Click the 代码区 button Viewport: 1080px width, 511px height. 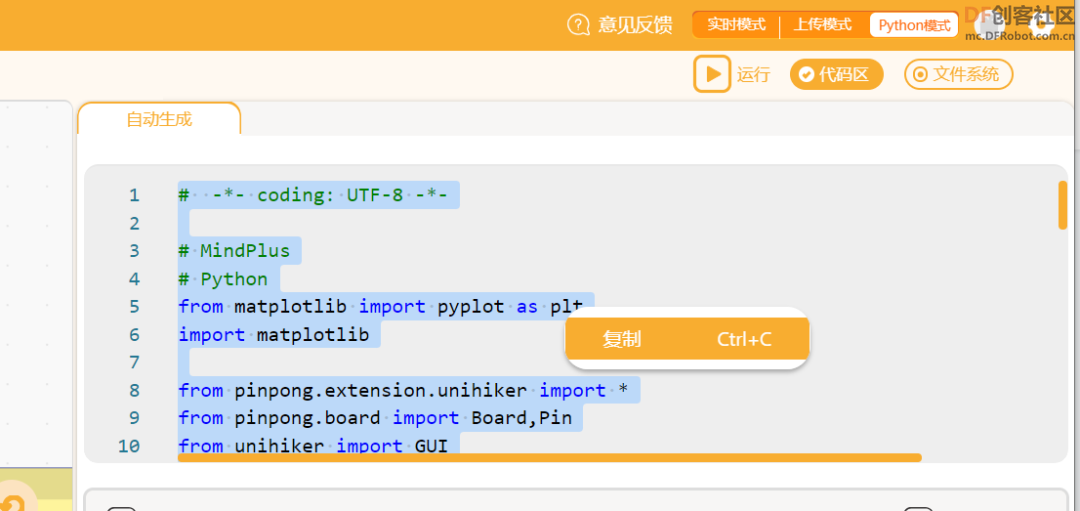(x=836, y=74)
